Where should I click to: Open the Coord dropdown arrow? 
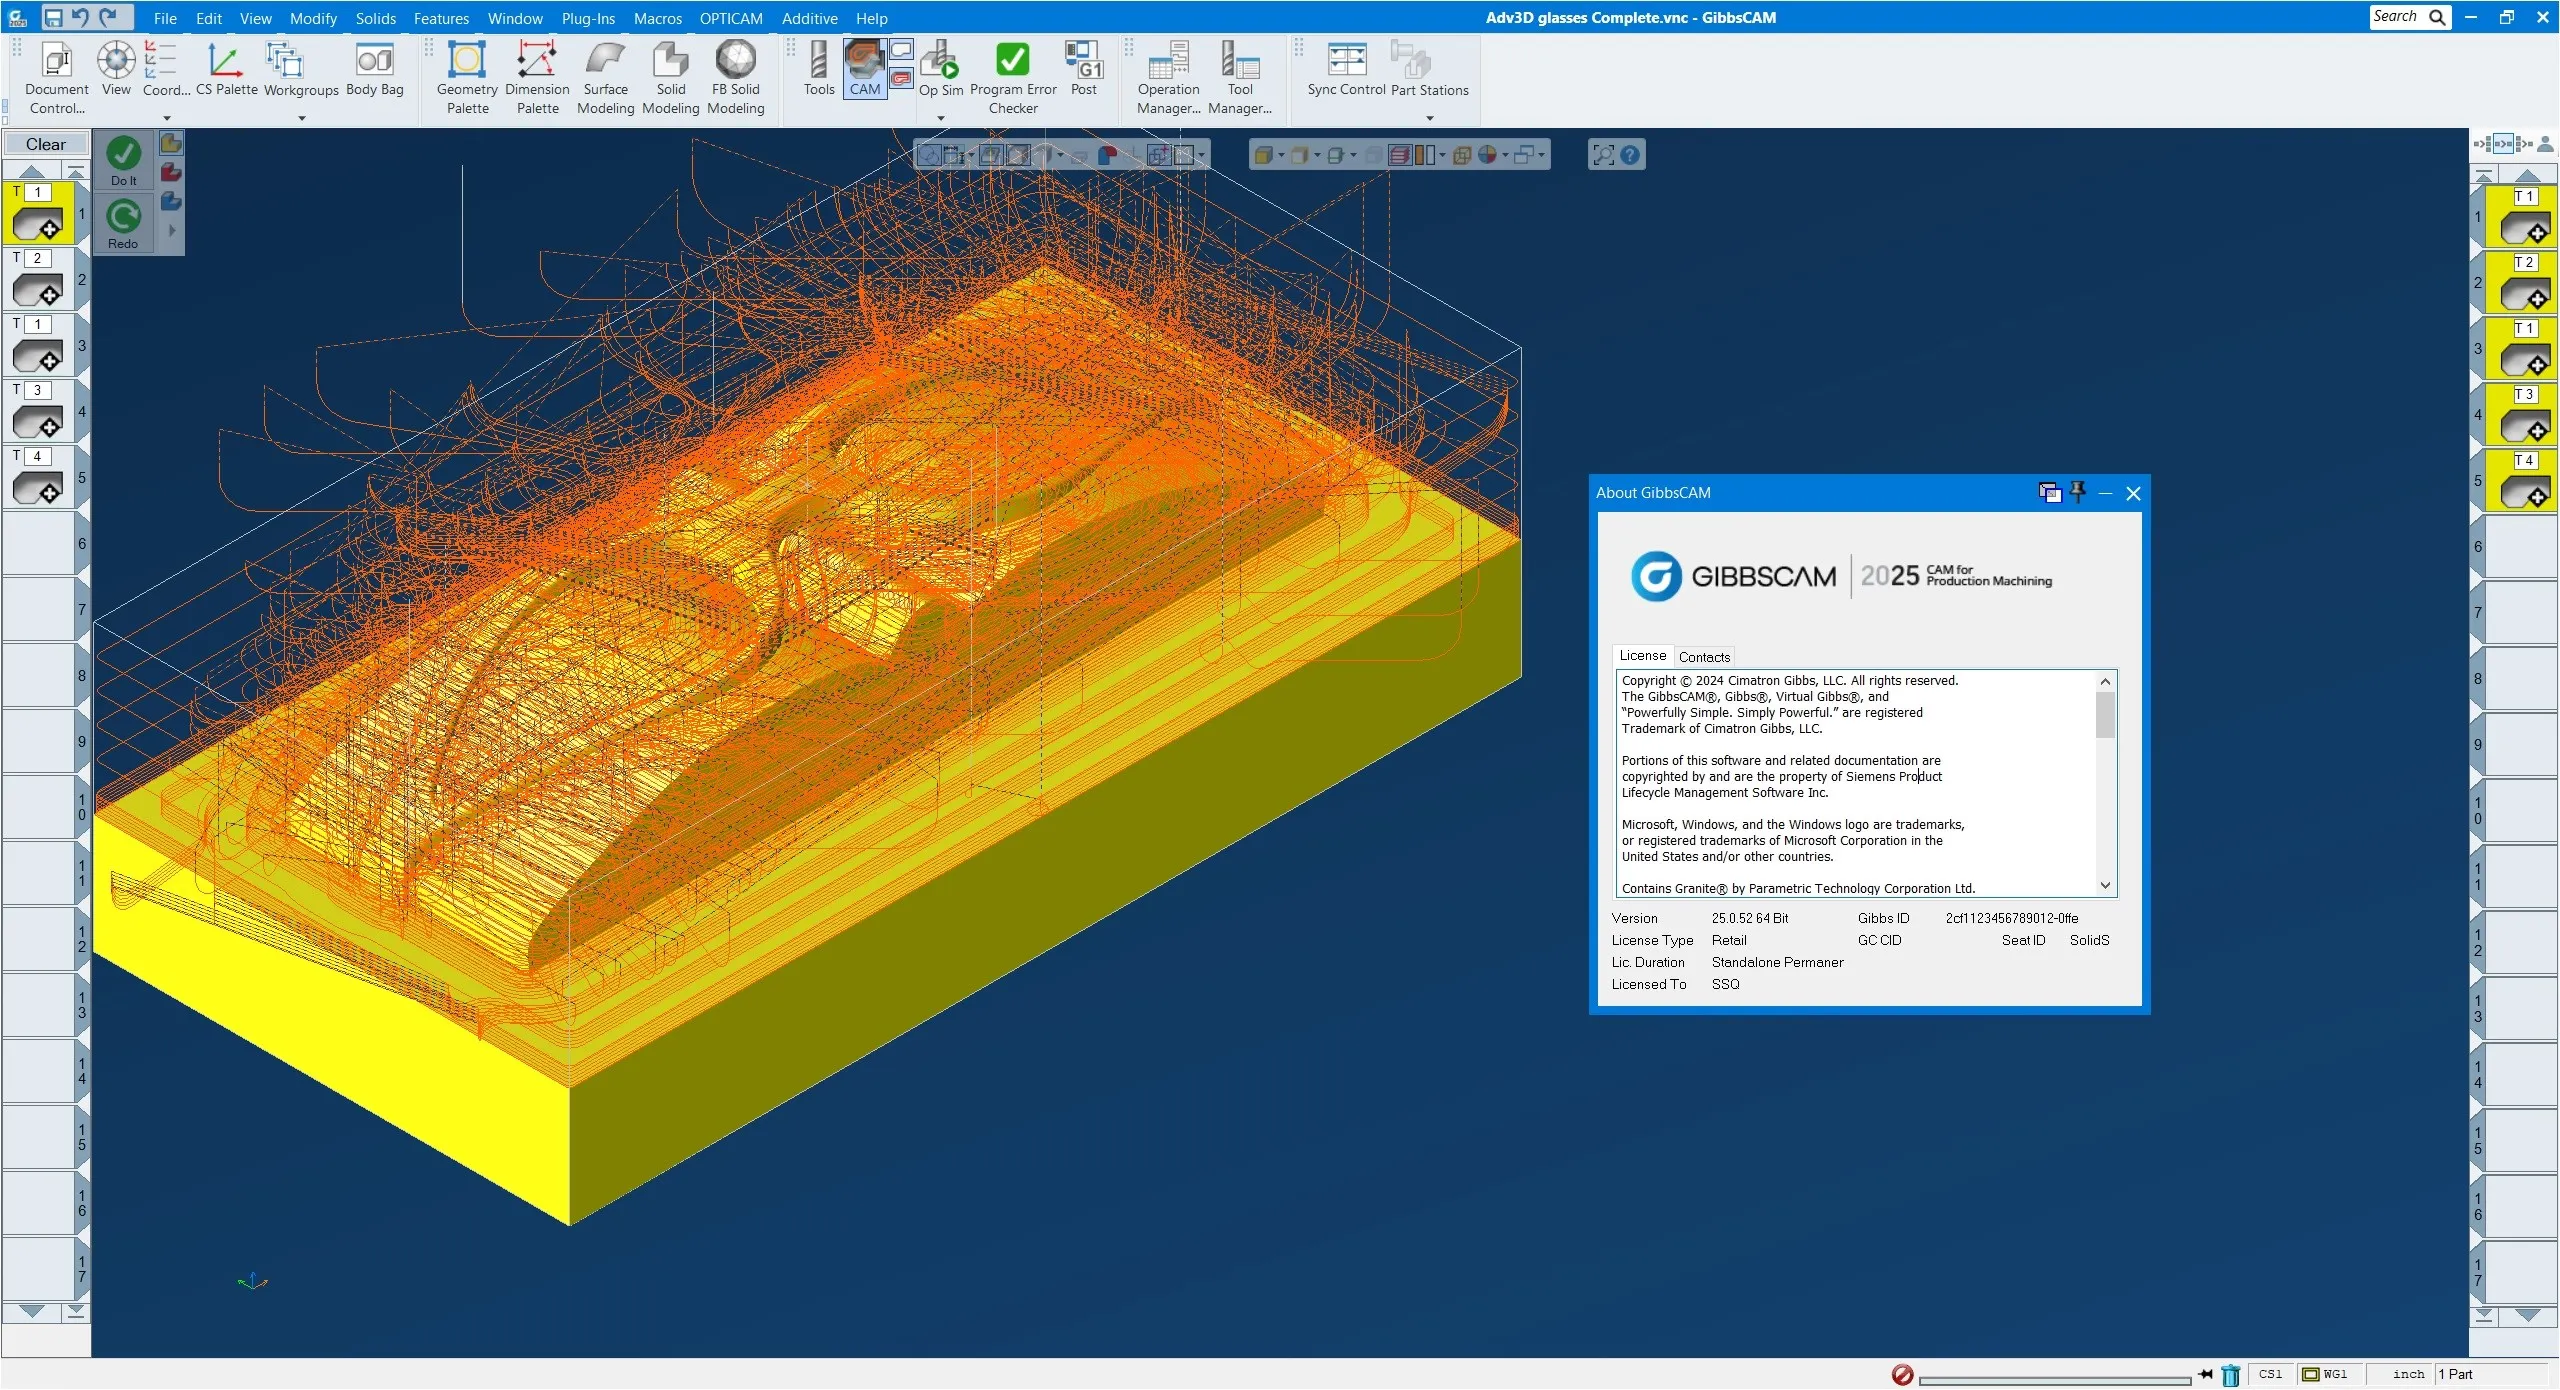click(x=167, y=118)
